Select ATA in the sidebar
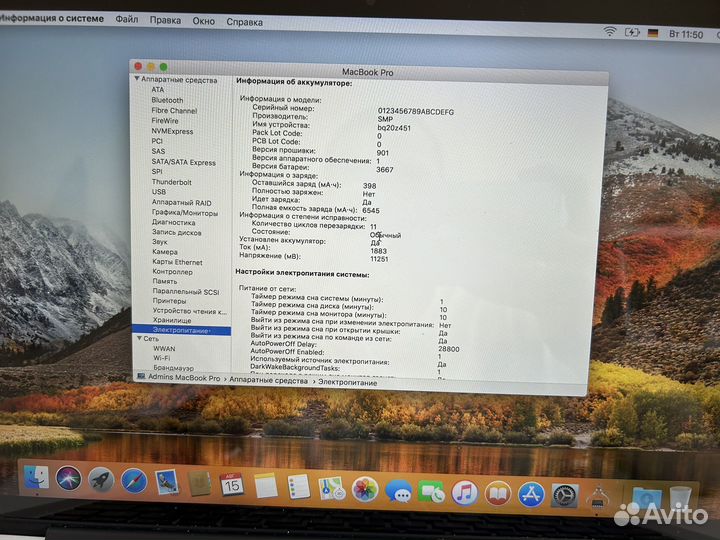 (158, 90)
